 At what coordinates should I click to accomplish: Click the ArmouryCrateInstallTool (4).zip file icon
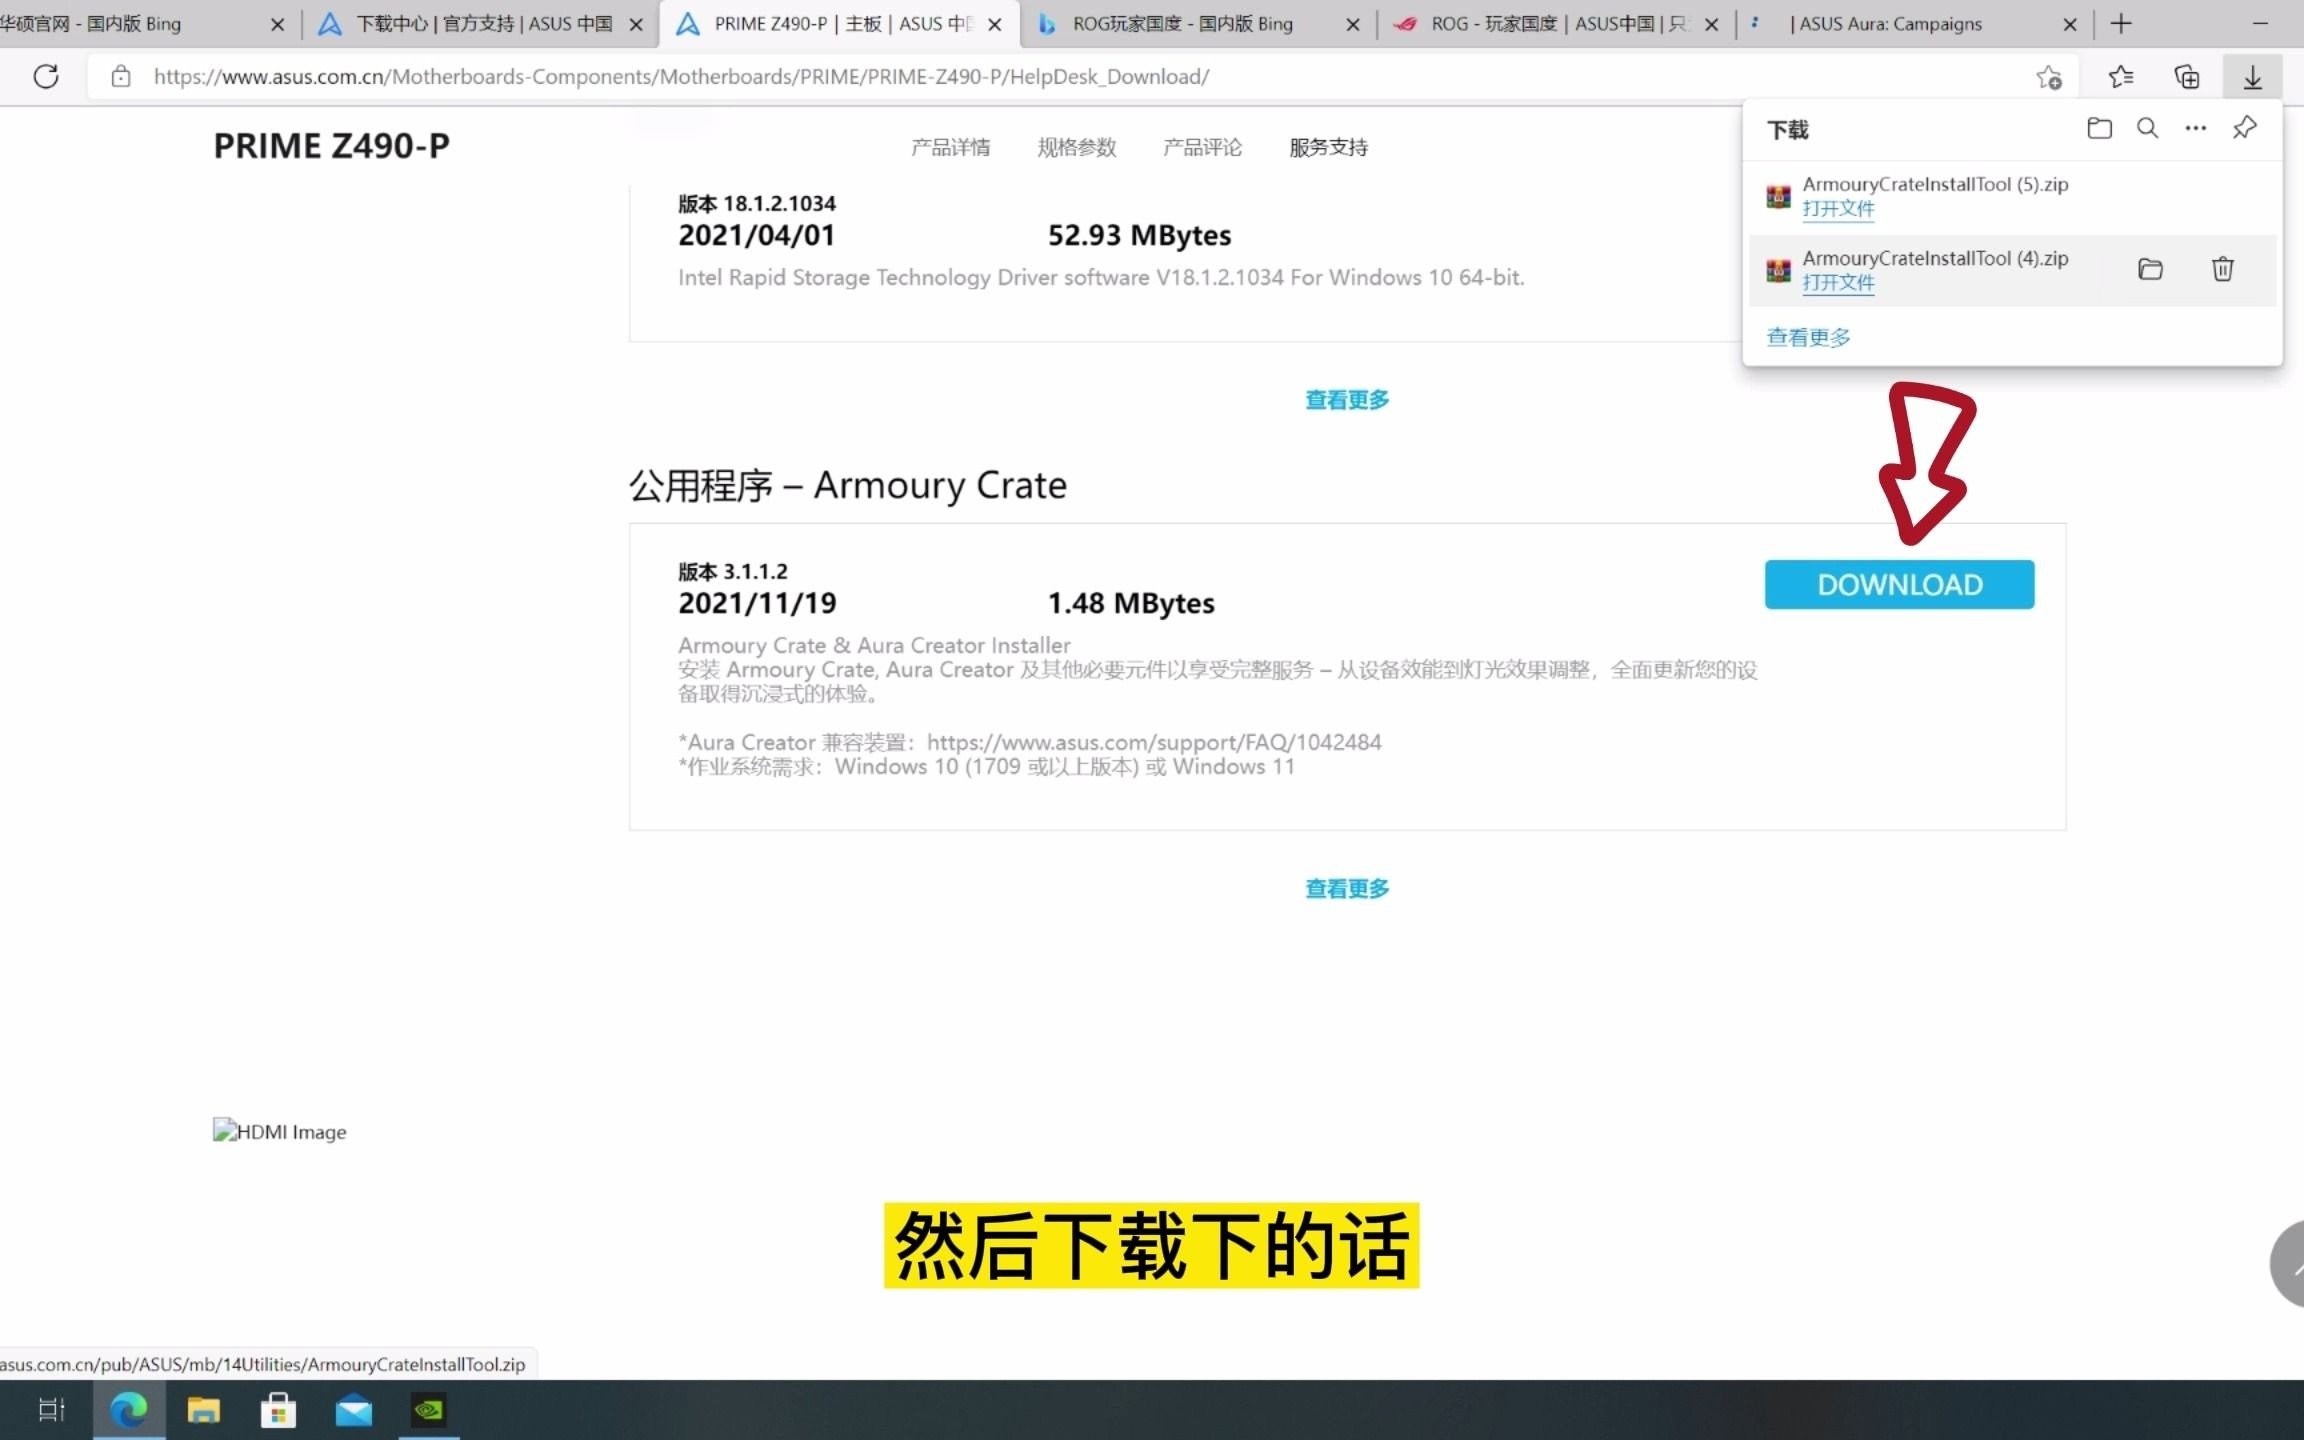[1778, 271]
